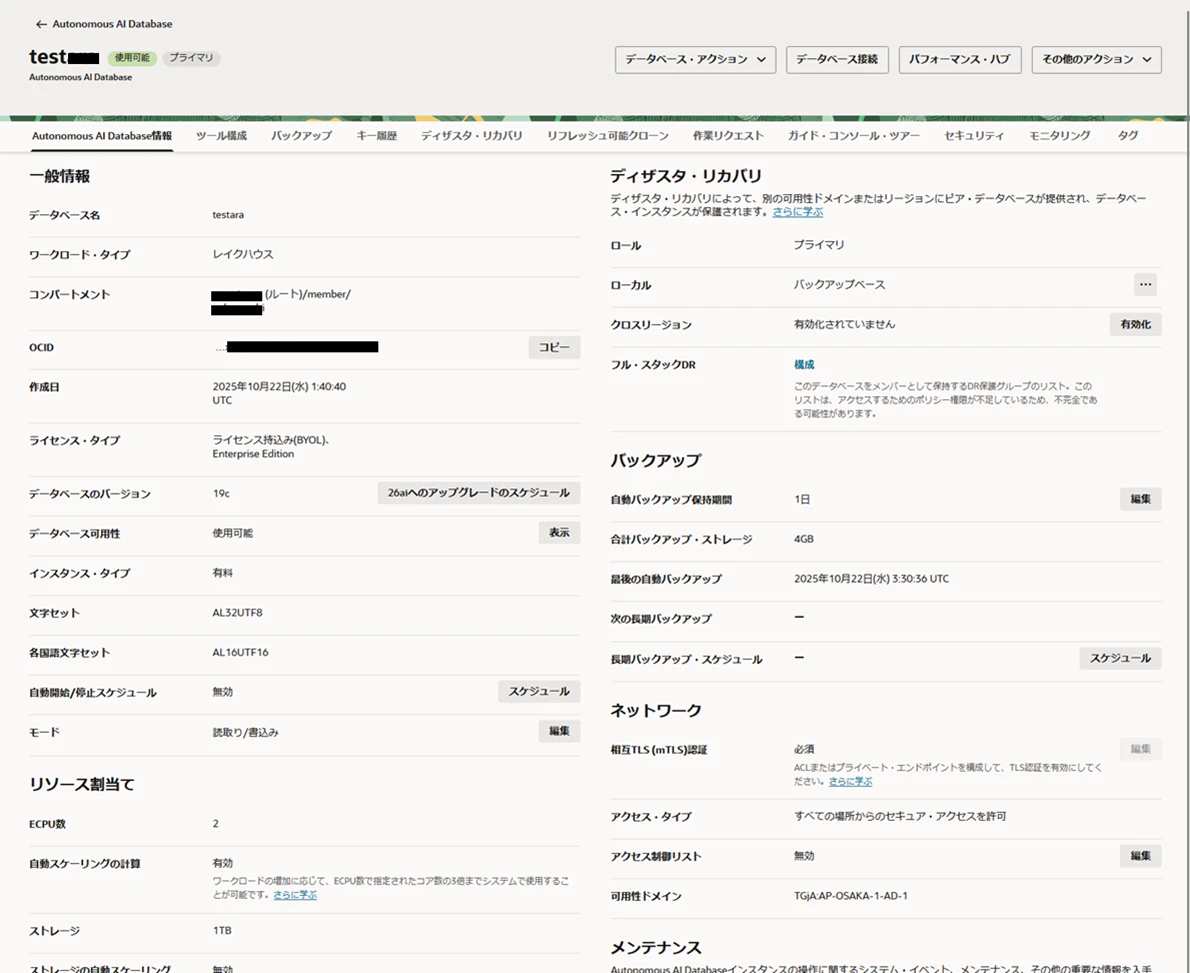The image size is (1190, 973).
Task: Open さらに学ぶ link in ディザスタ・リカバリ description
Action: tap(798, 212)
